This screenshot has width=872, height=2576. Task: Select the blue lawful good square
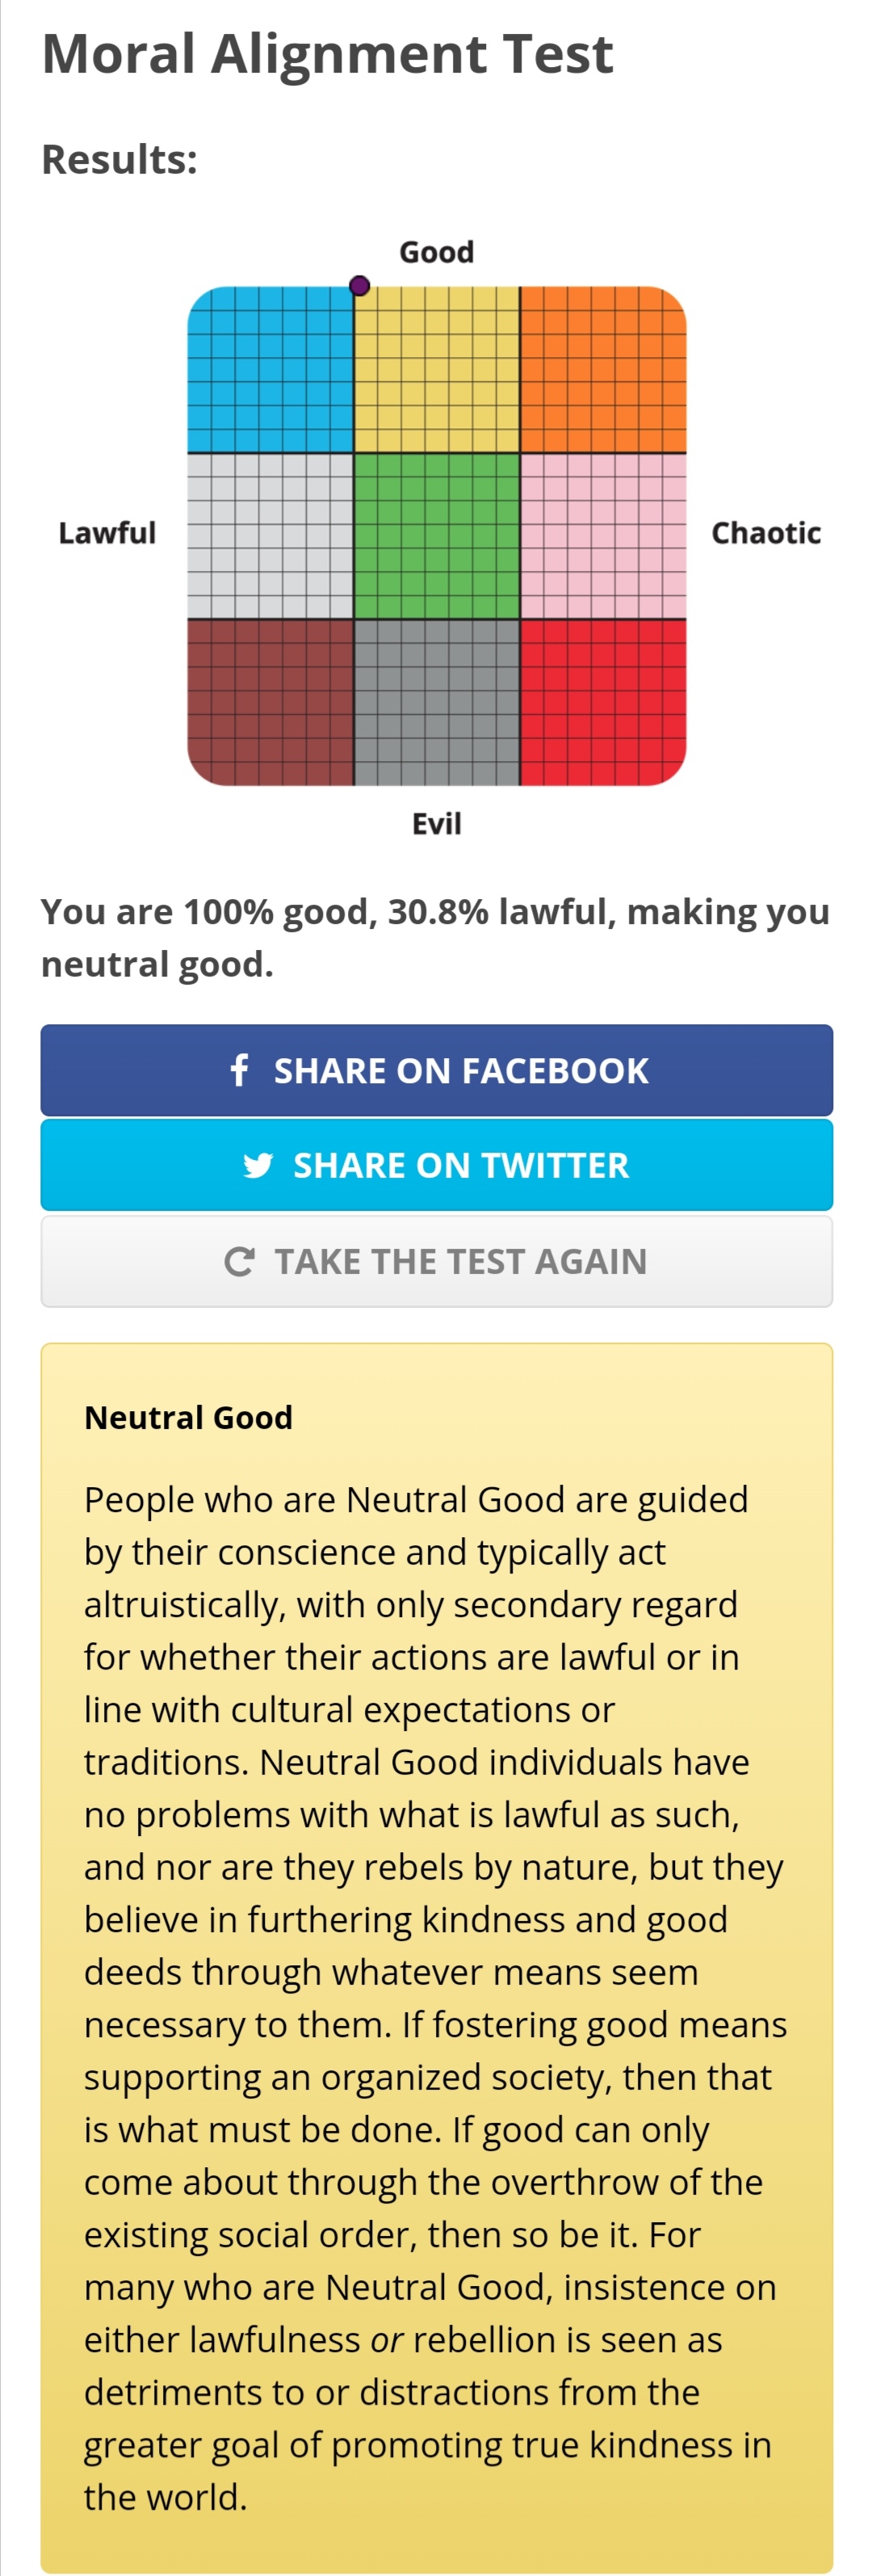270,370
